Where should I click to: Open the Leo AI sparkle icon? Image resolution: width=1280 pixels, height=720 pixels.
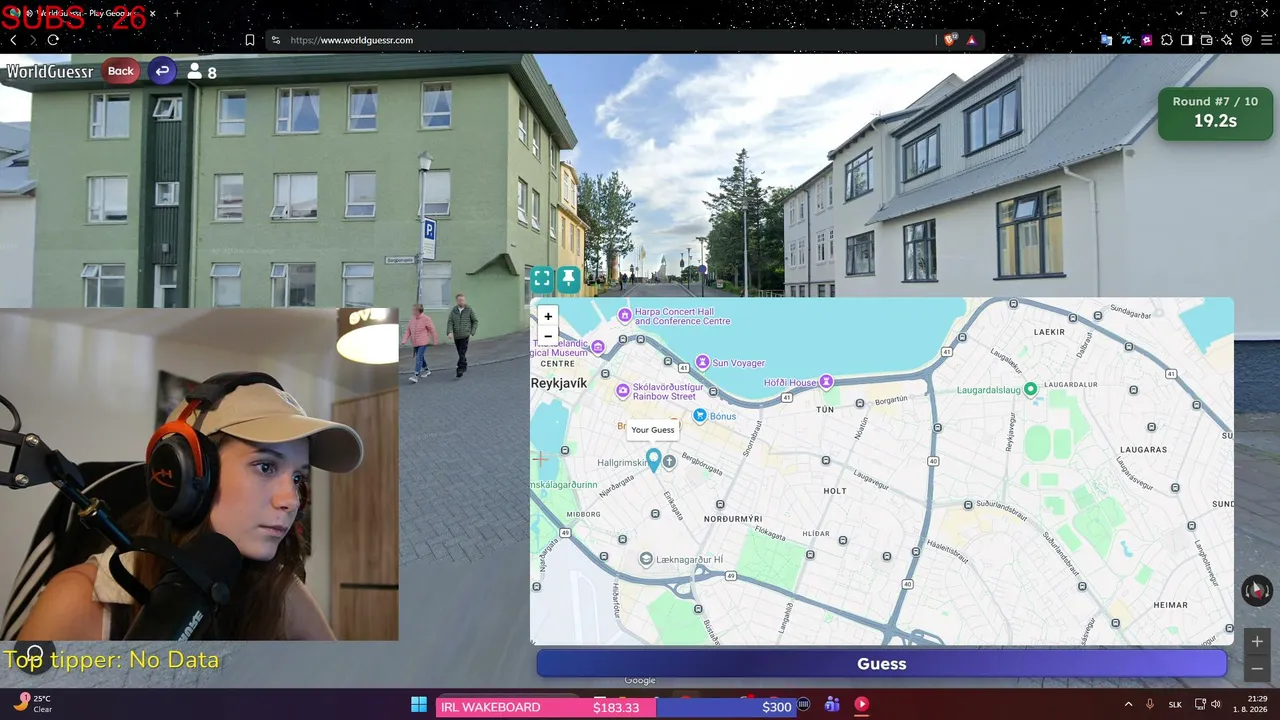(x=1226, y=40)
